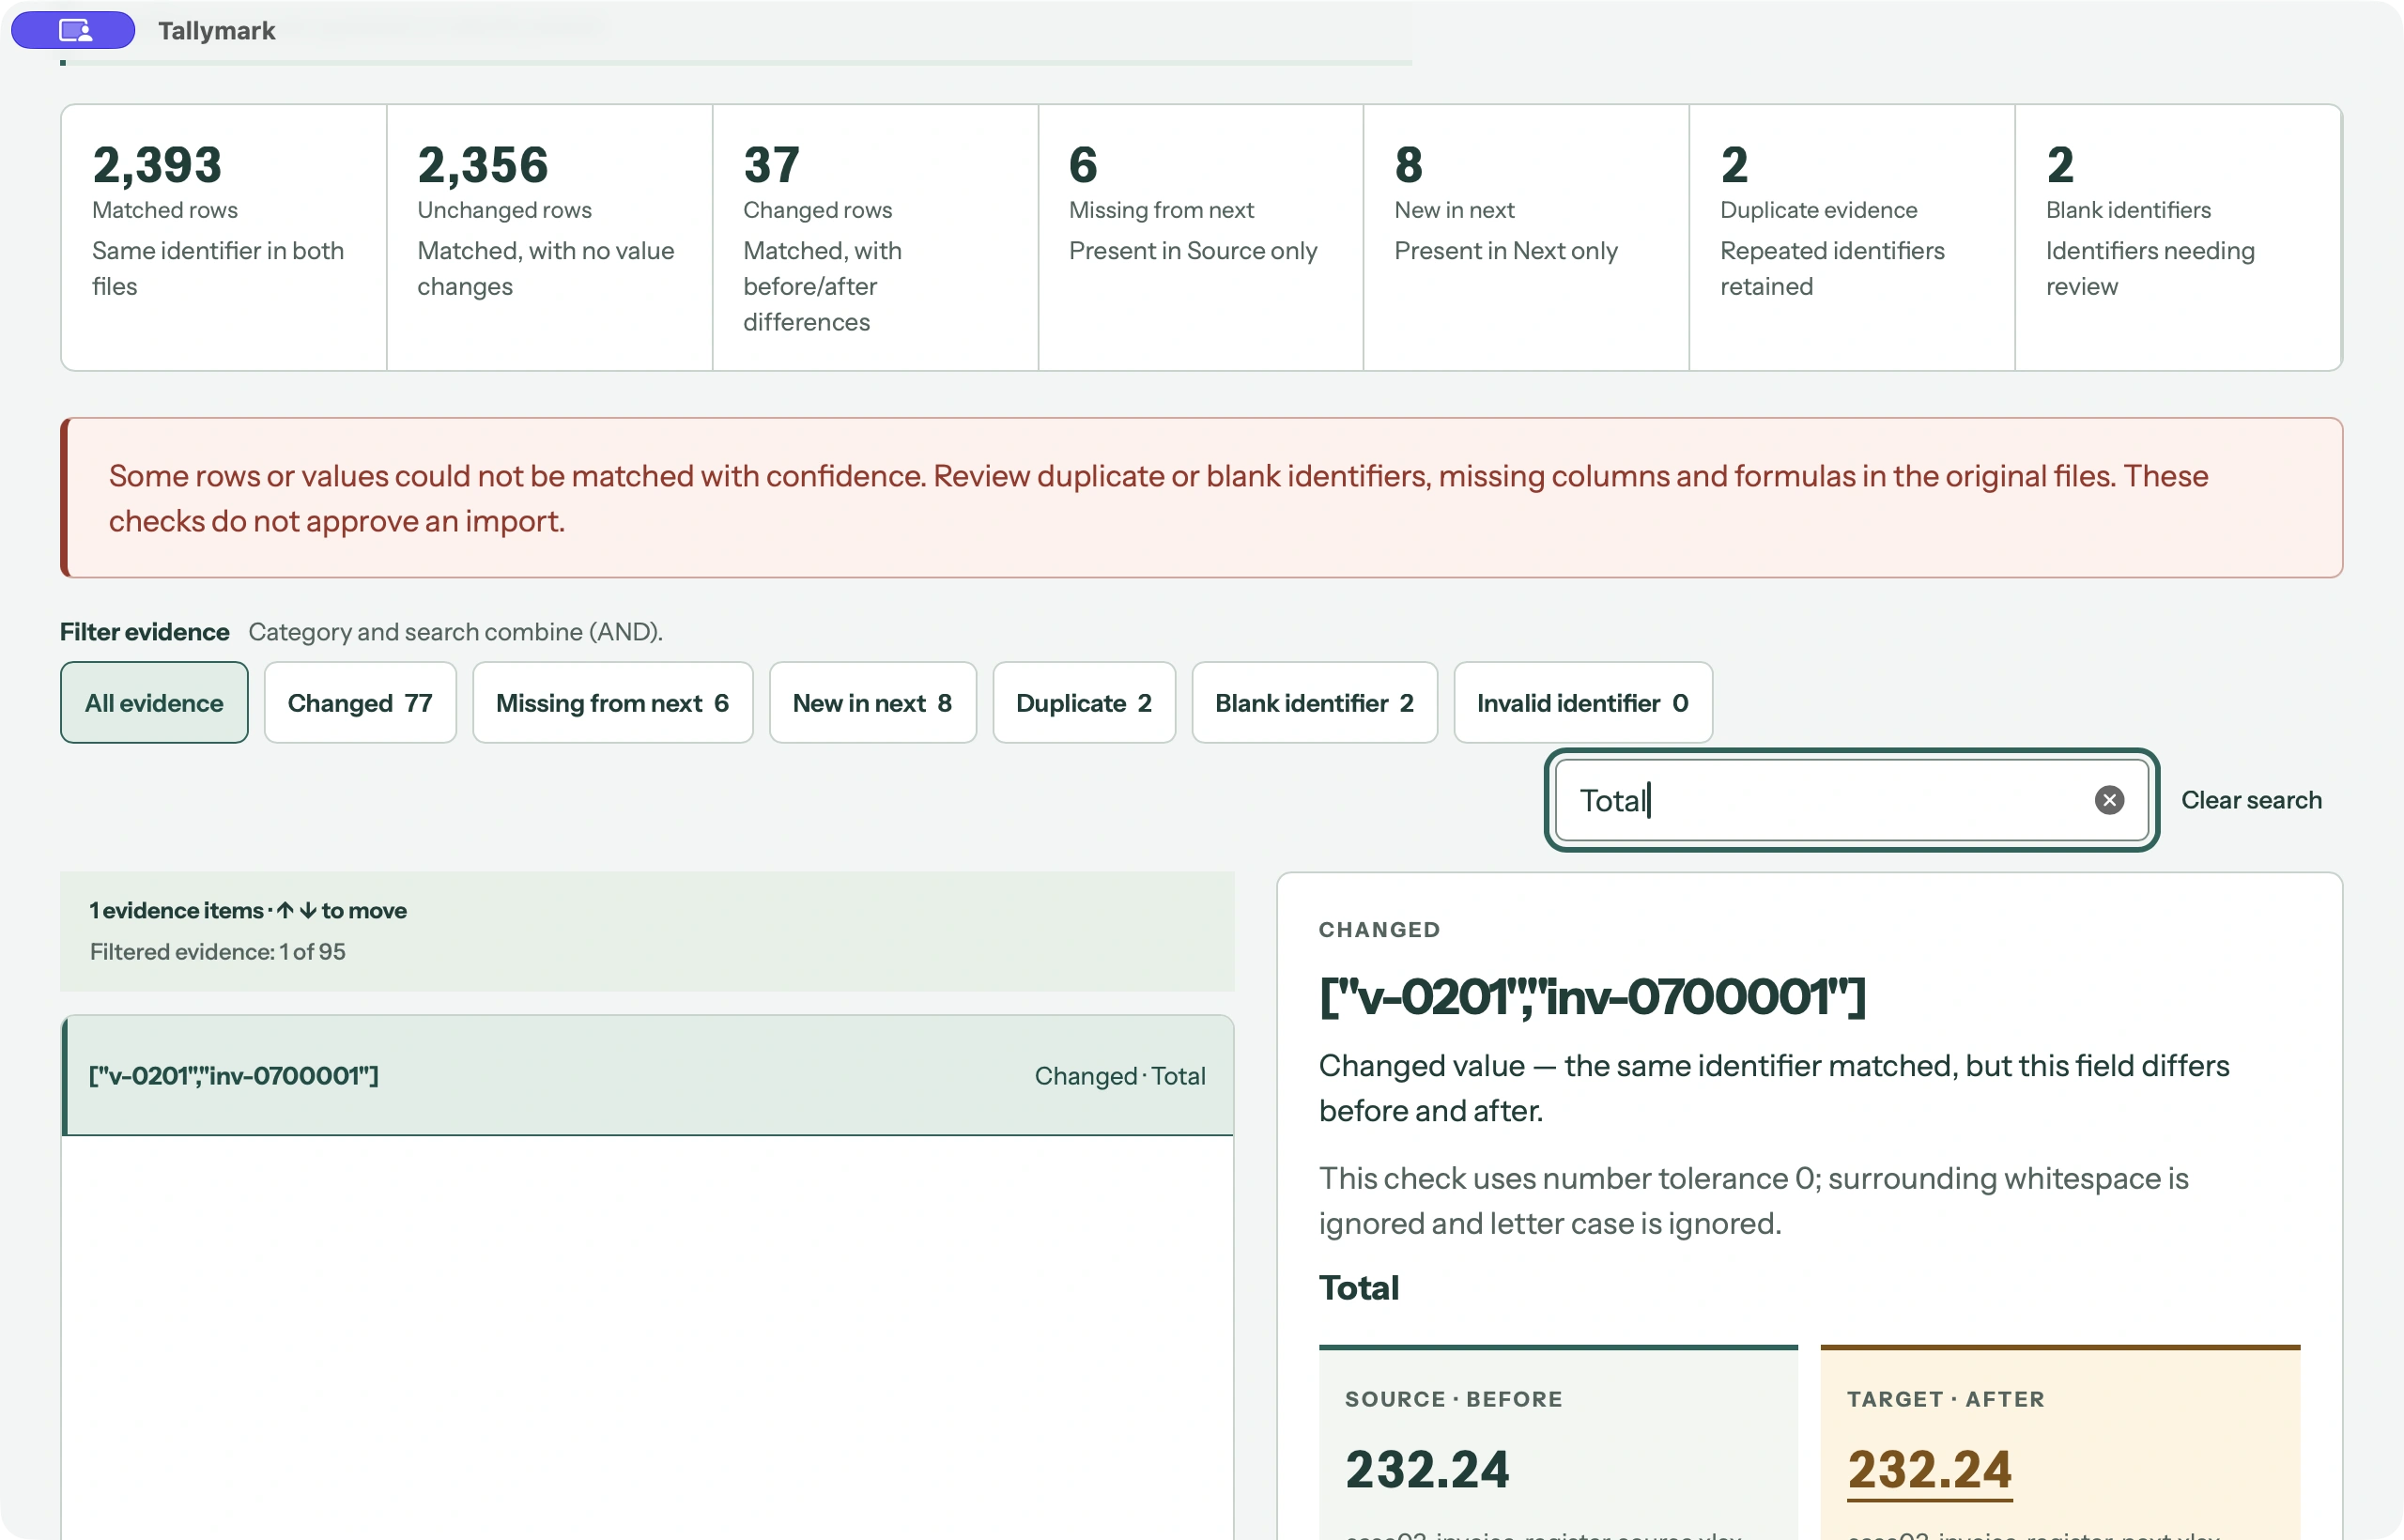This screenshot has width=2404, height=1540.
Task: Click the SOURCE · BEFORE label
Action: [x=1453, y=1400]
